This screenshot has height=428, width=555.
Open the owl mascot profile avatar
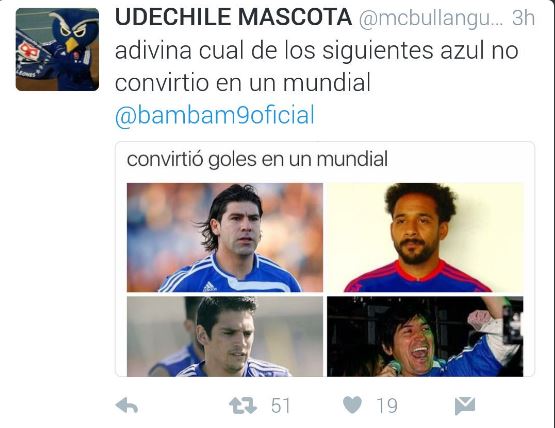57,49
